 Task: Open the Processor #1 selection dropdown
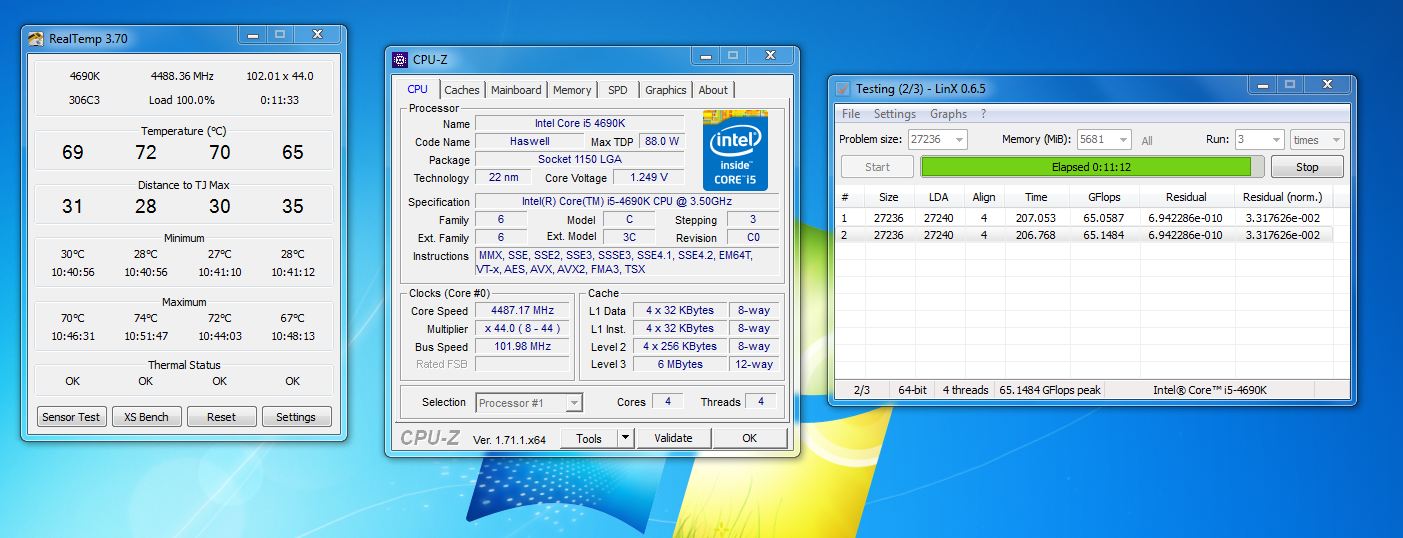click(529, 403)
